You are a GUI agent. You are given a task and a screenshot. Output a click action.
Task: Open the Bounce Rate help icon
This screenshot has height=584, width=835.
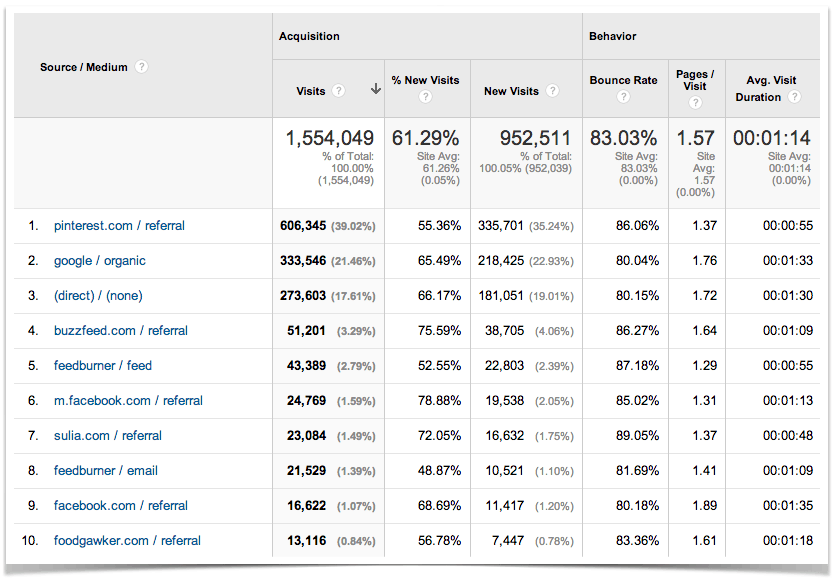click(x=624, y=97)
